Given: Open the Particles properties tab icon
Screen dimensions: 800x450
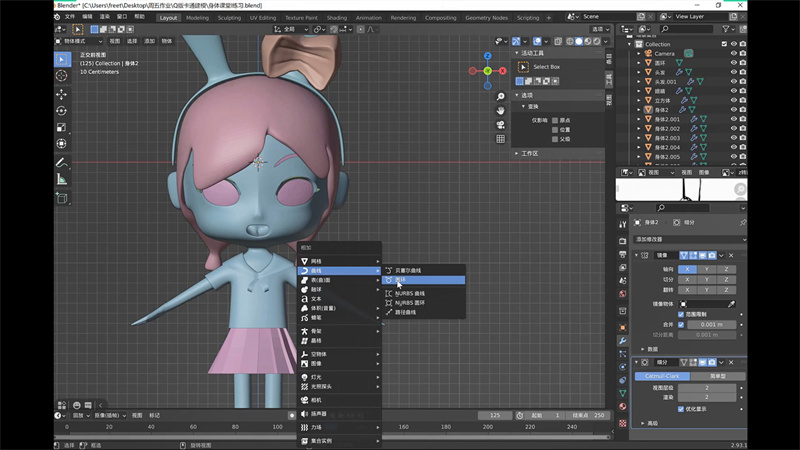Looking at the screenshot, I should pos(622,354).
